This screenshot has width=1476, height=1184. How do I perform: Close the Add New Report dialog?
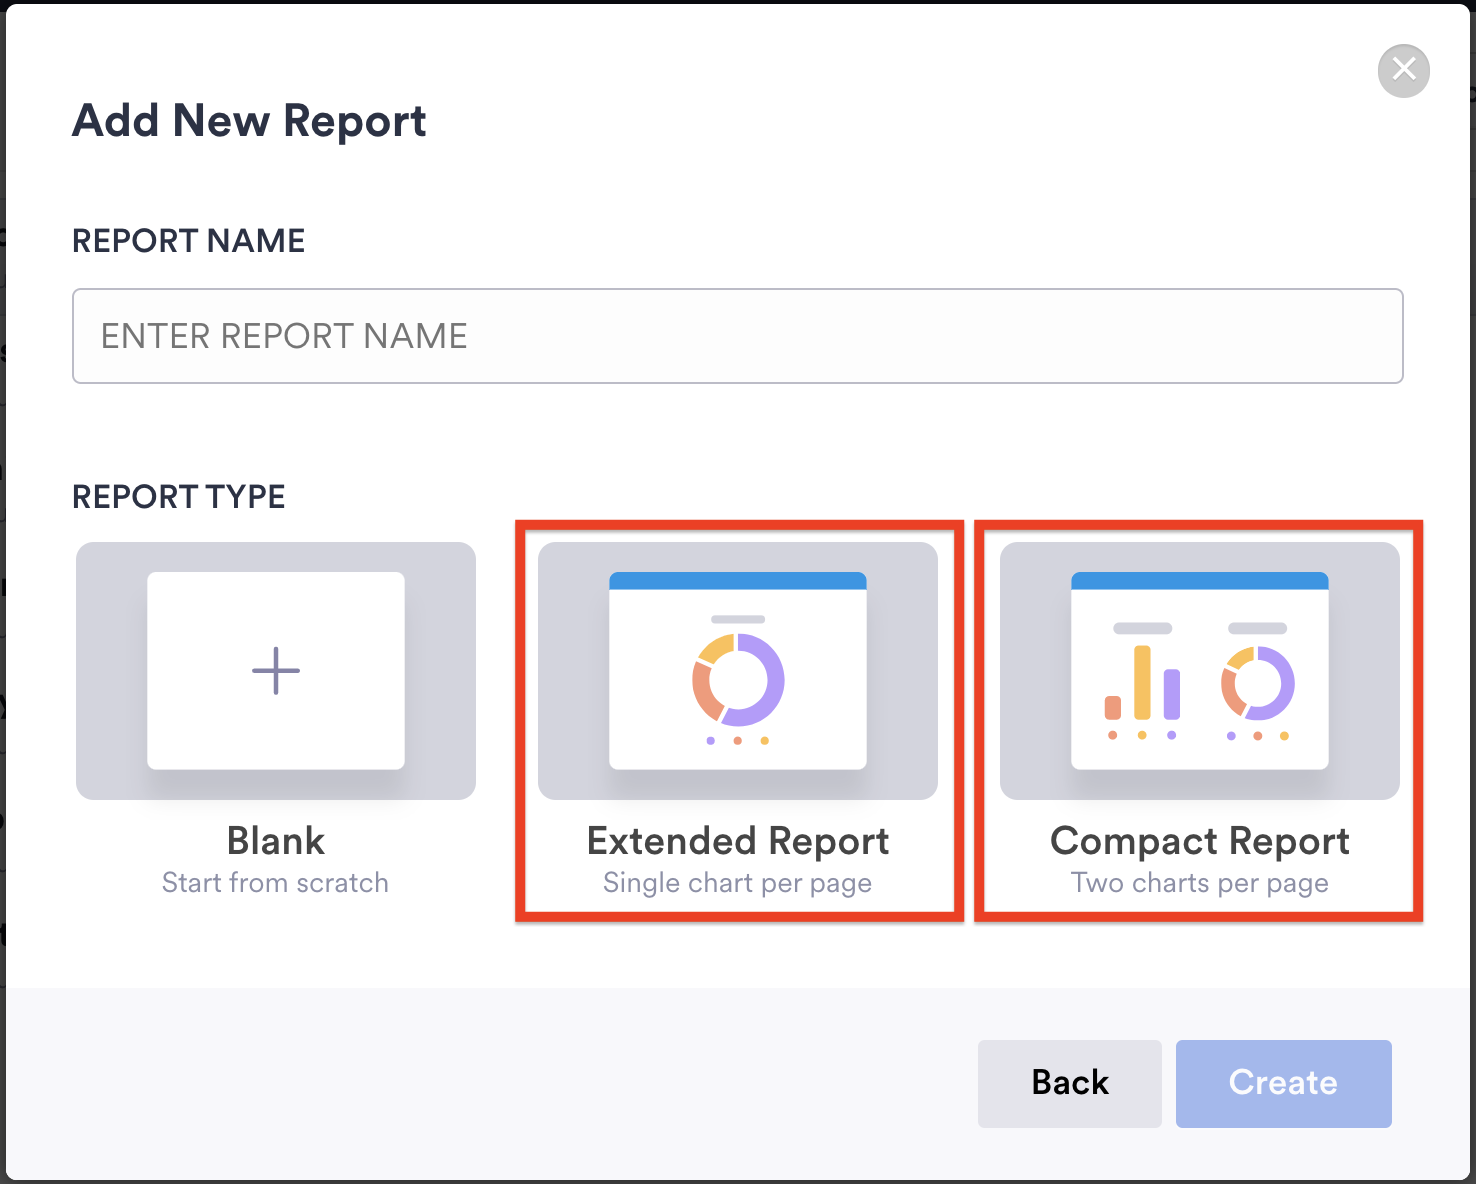(1403, 70)
